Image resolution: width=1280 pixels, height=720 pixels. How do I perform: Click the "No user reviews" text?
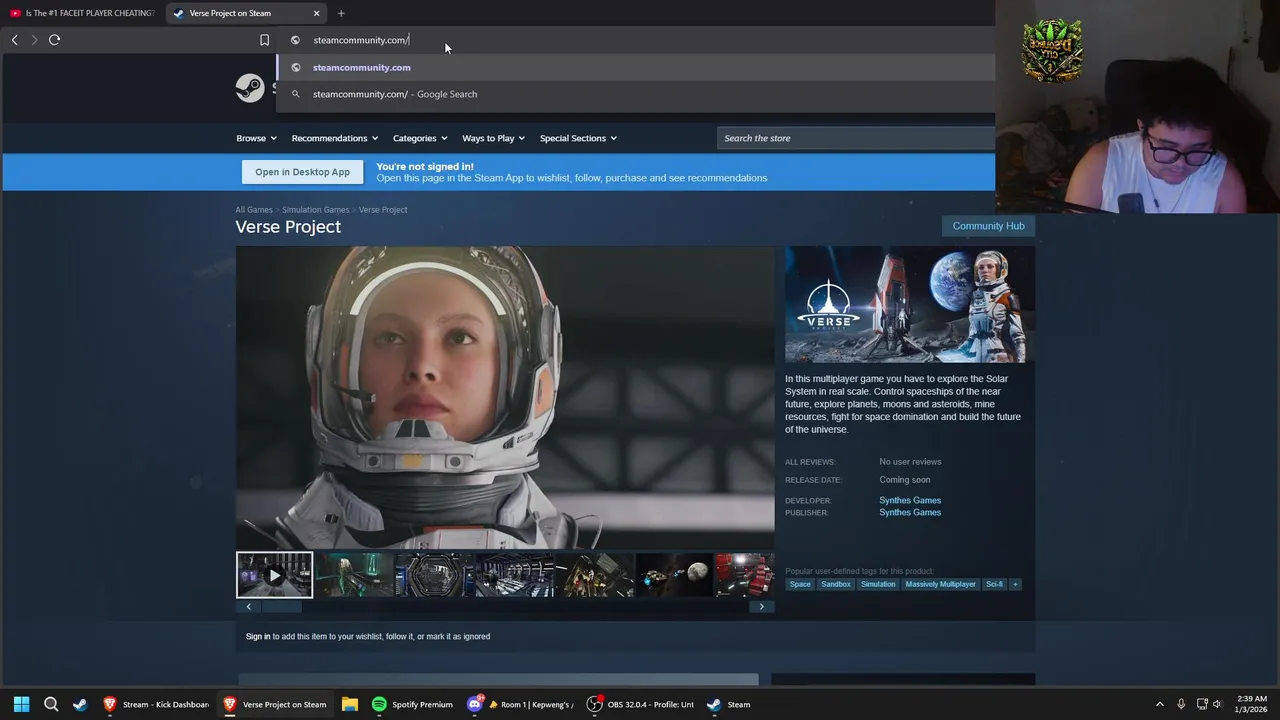click(x=910, y=462)
